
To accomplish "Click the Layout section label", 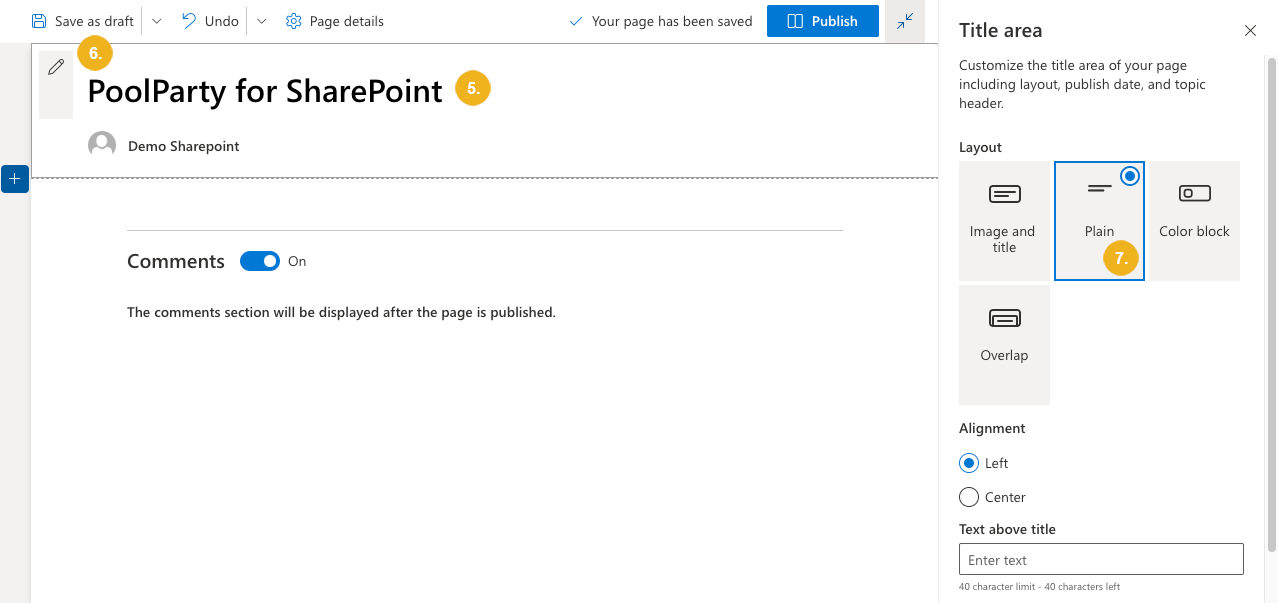I will coord(980,147).
